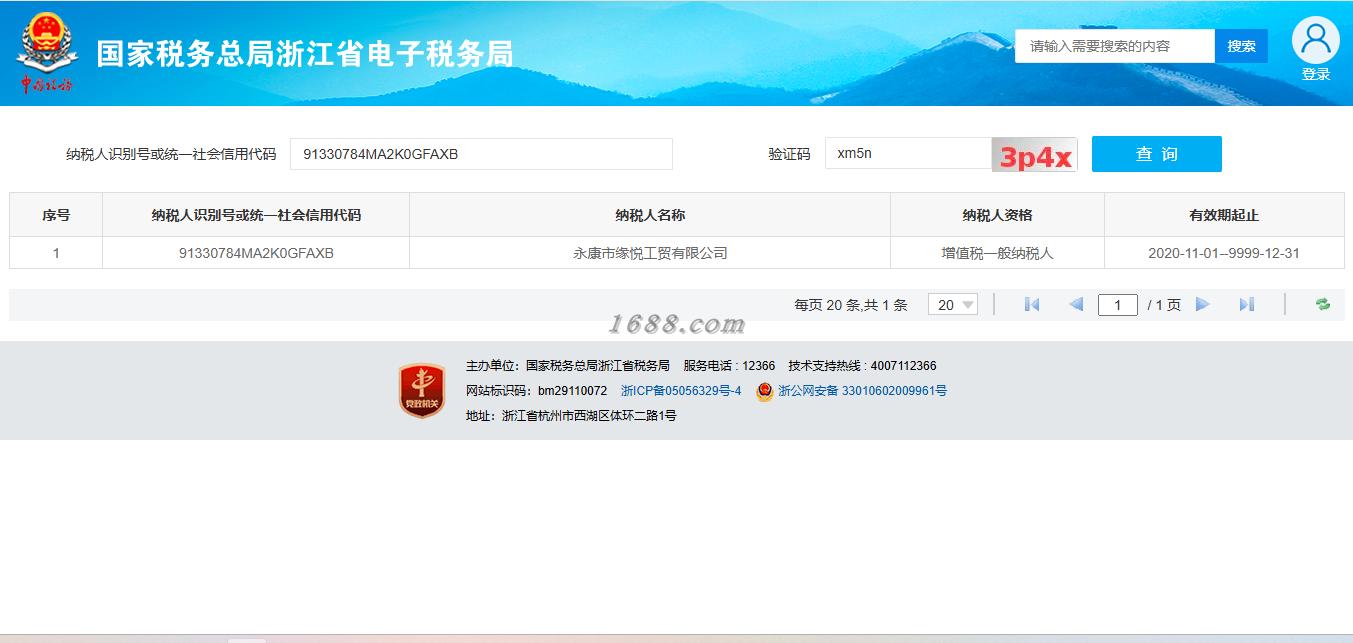Click the 搜索 search button
The width and height of the screenshot is (1353, 643).
pyautogui.click(x=1241, y=46)
